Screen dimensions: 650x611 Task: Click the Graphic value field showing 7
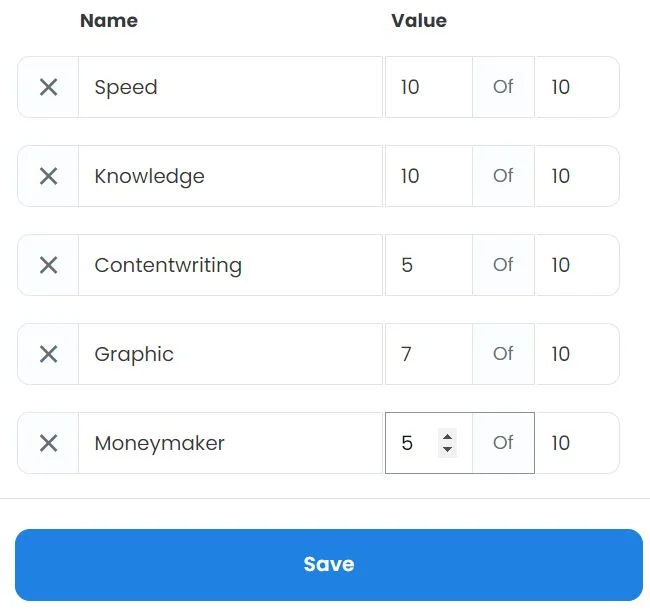(428, 354)
